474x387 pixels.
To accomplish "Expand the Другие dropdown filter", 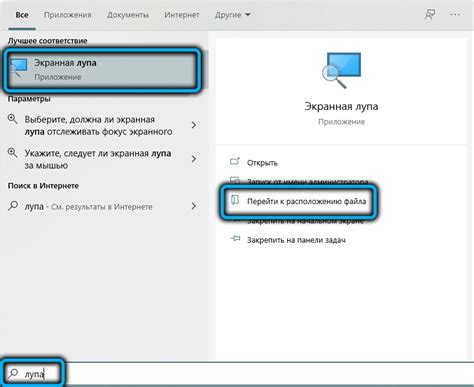I will pyautogui.click(x=233, y=15).
